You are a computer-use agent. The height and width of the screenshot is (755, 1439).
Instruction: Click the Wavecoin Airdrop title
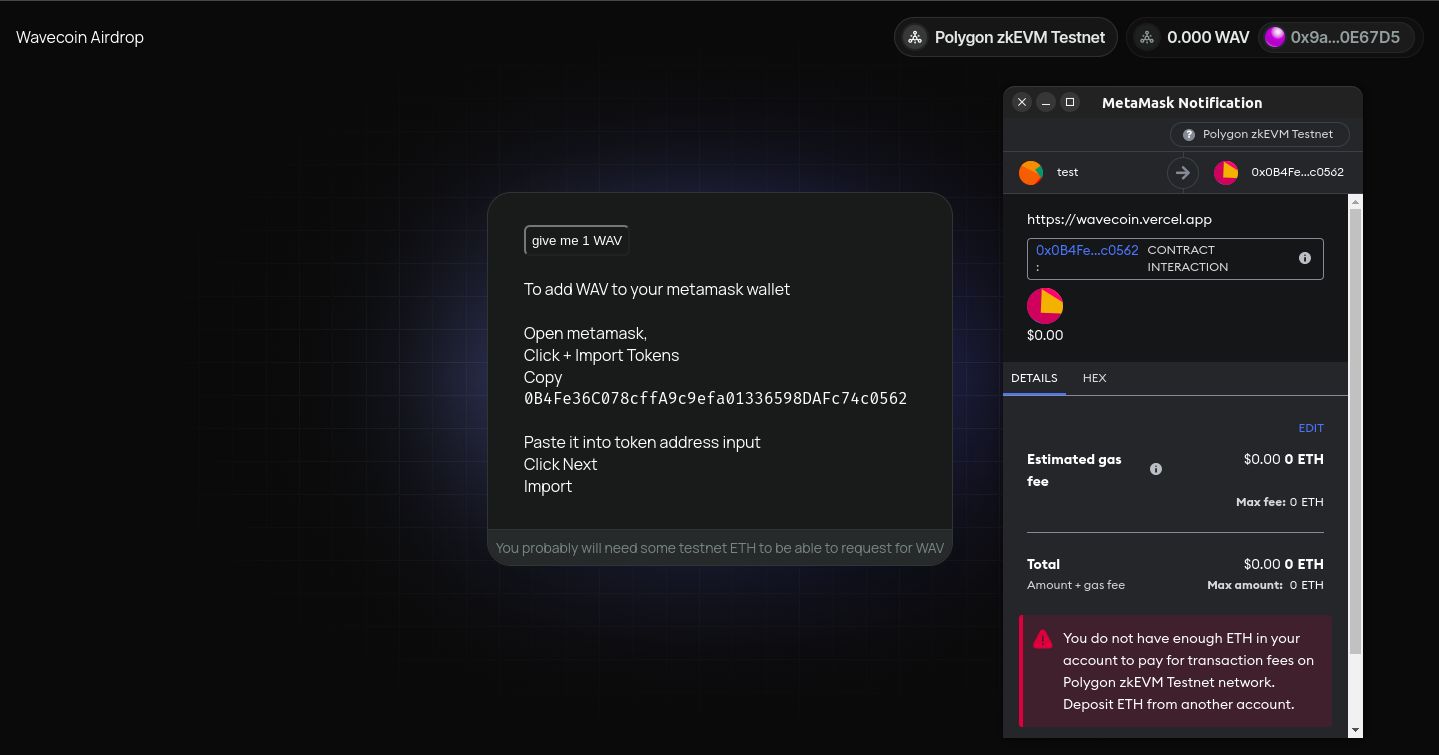pos(80,37)
